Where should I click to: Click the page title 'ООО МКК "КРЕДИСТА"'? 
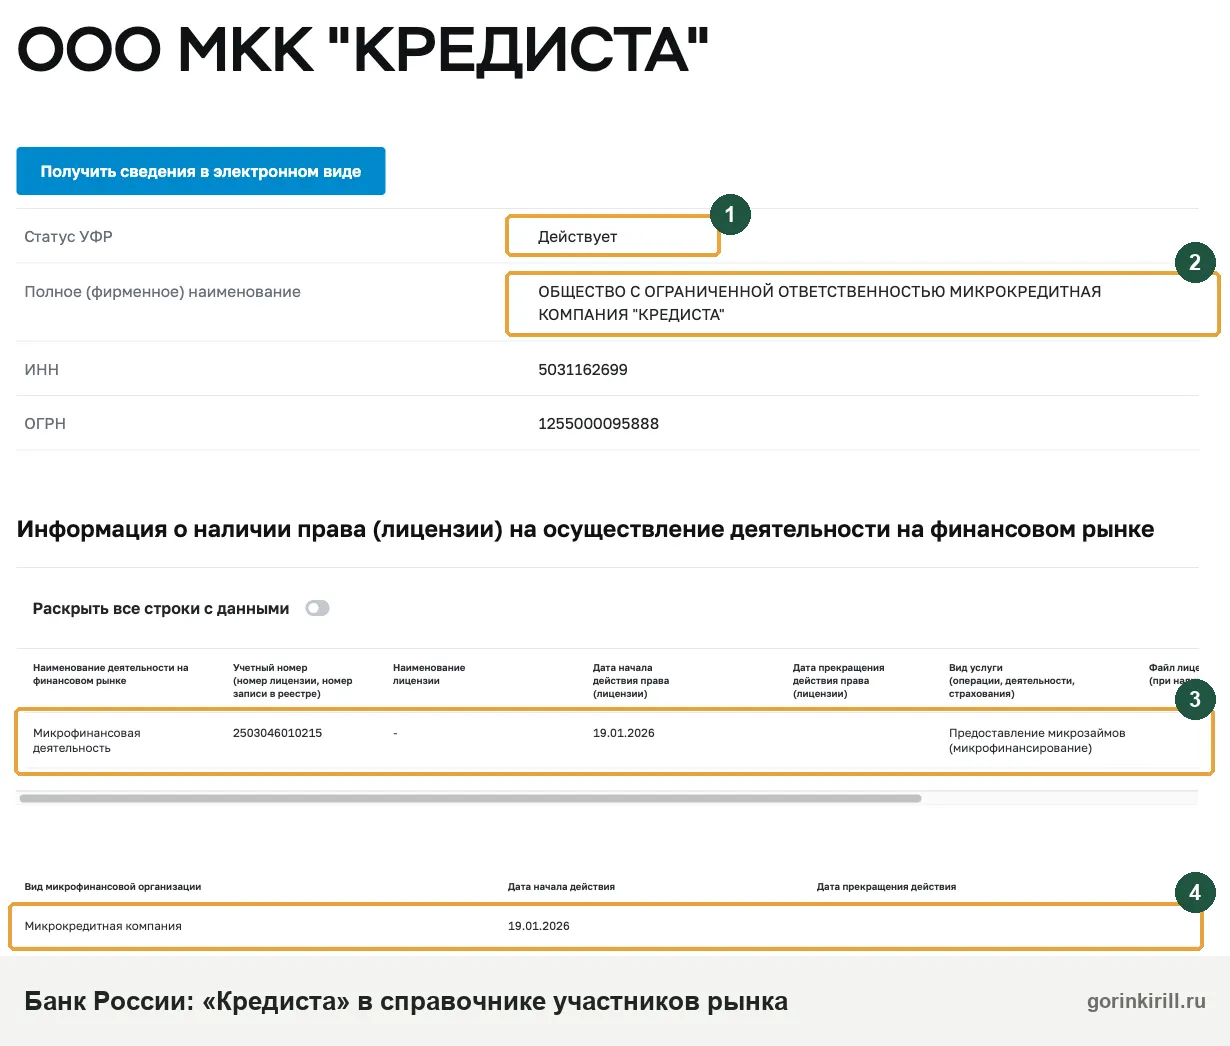(x=363, y=50)
